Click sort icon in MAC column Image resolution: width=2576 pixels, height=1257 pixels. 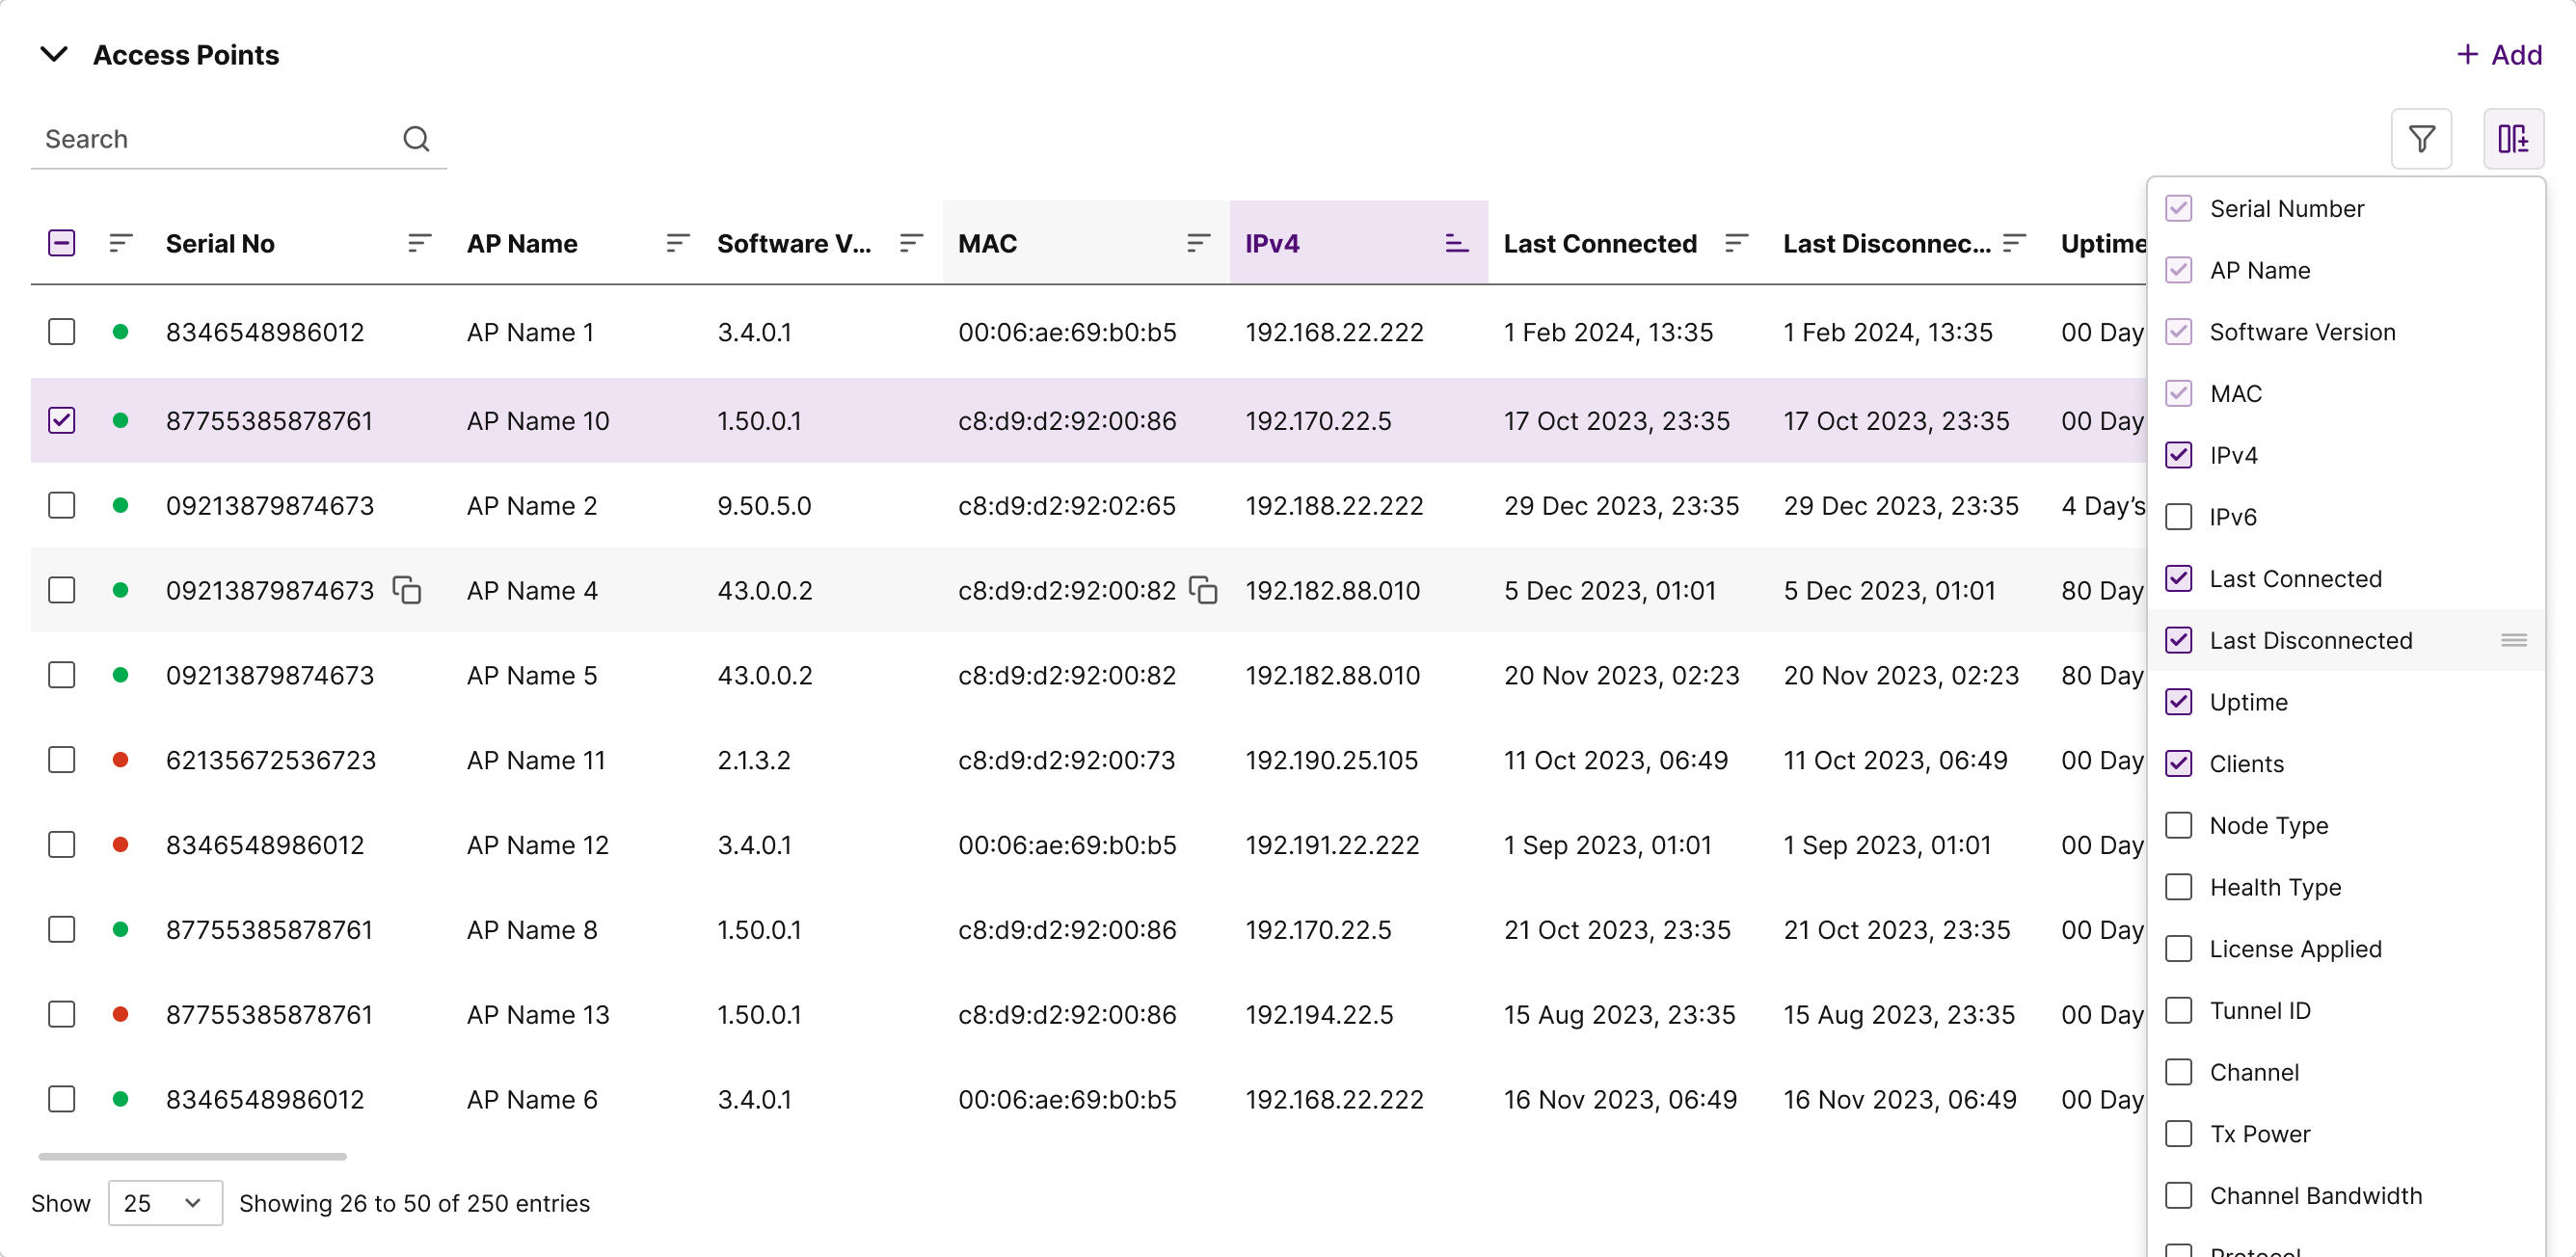1198,243
